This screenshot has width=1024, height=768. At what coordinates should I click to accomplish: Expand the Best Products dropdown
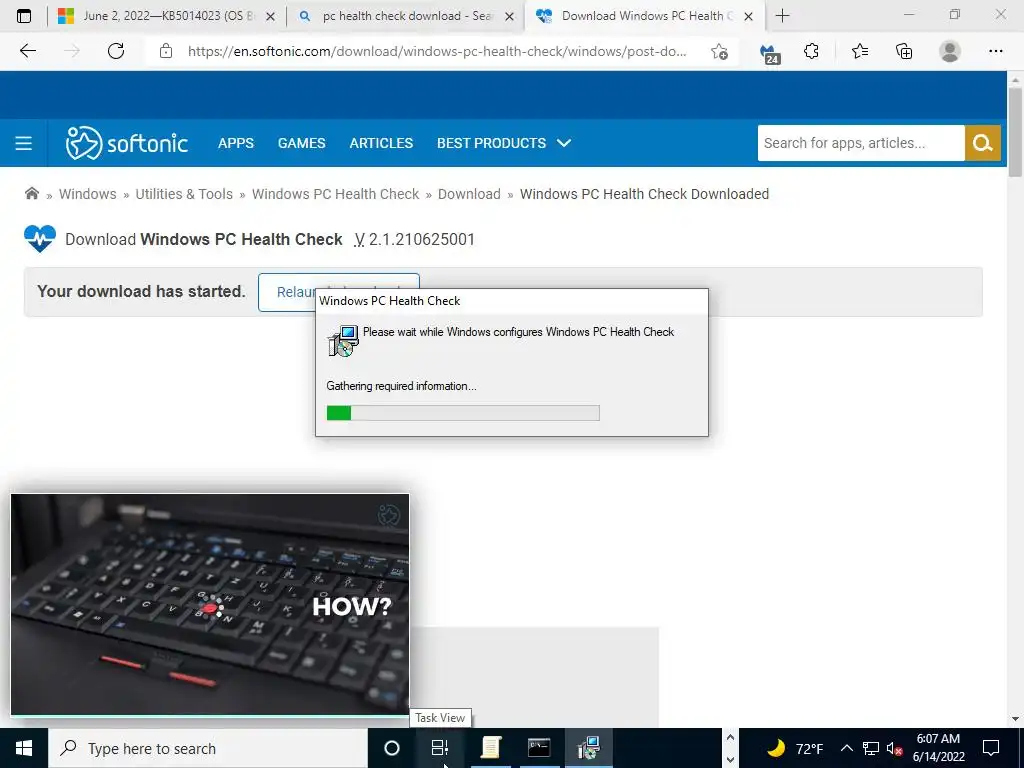504,143
